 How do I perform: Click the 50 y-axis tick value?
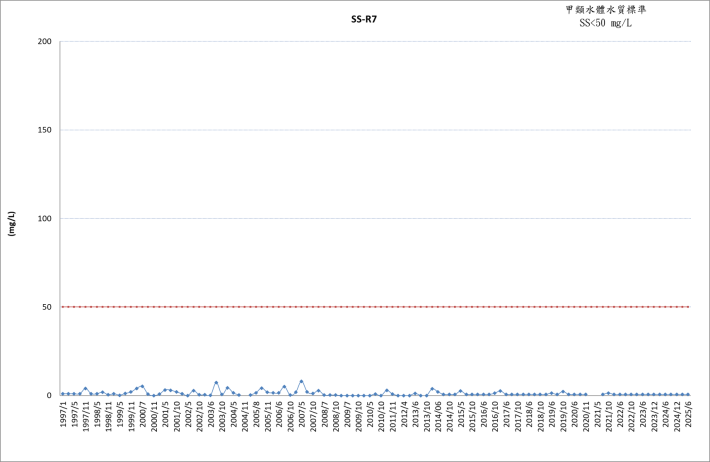[47, 307]
